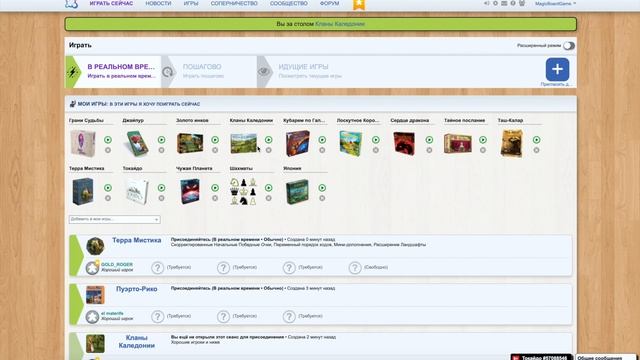Click the lightning icon on real-time tab
The width and height of the screenshot is (640, 360).
(x=73, y=72)
